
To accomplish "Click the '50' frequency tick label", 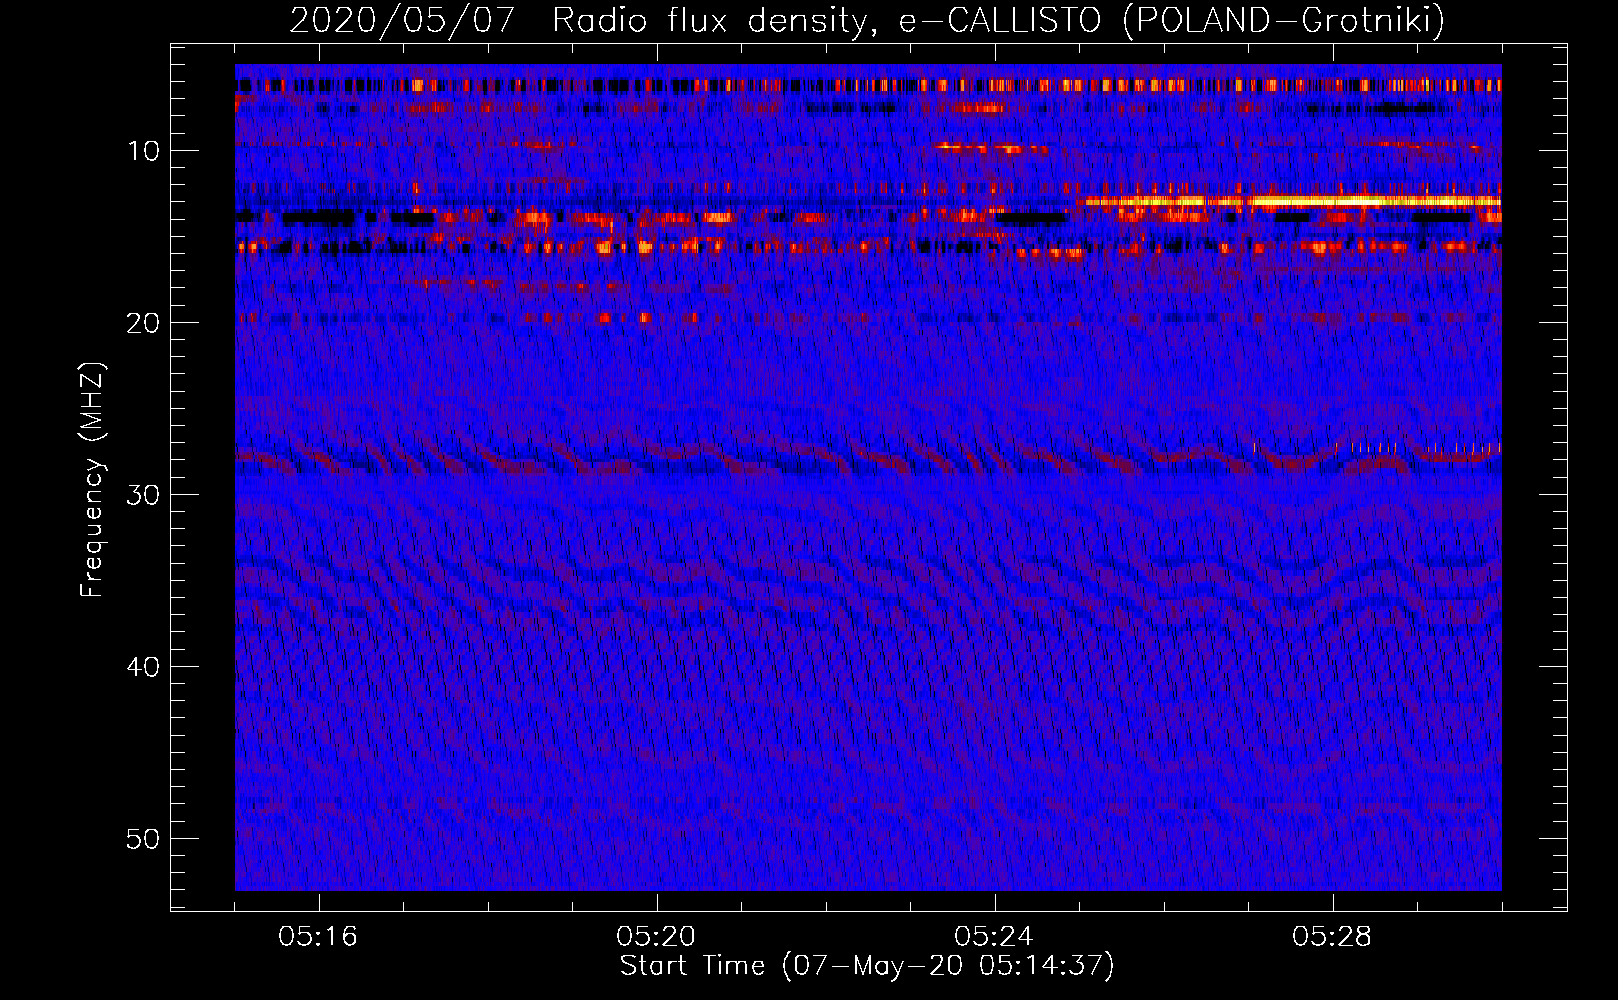I will (144, 839).
